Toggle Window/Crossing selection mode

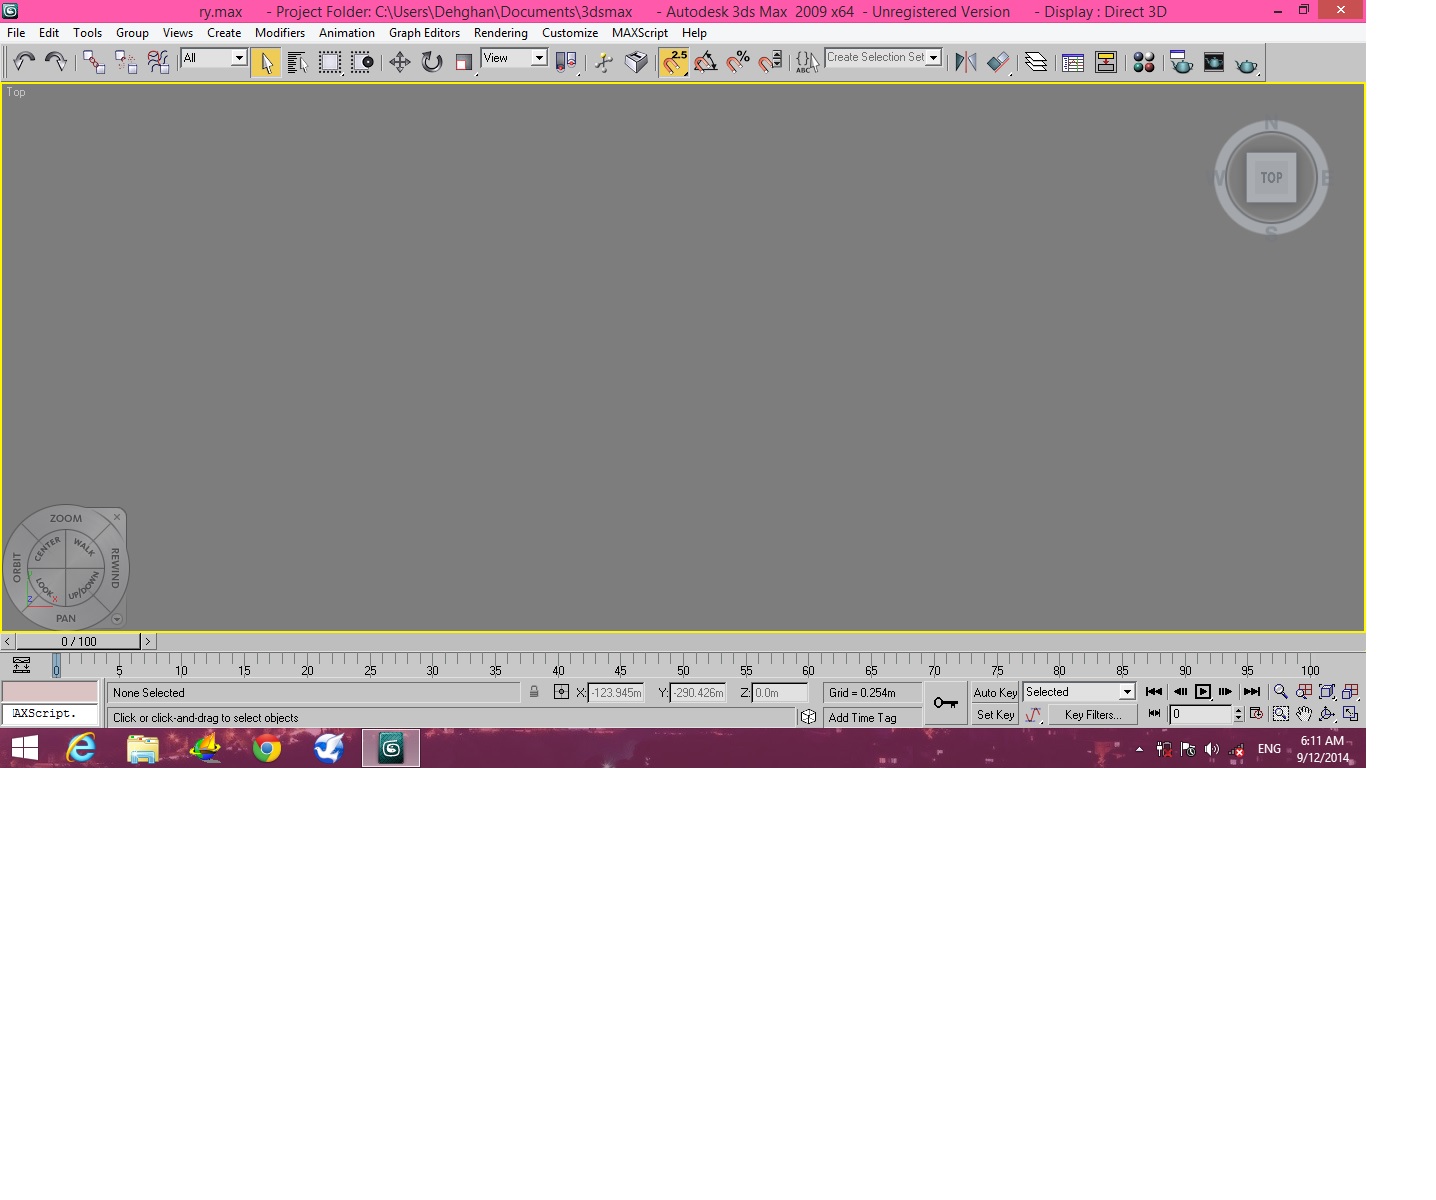click(362, 62)
